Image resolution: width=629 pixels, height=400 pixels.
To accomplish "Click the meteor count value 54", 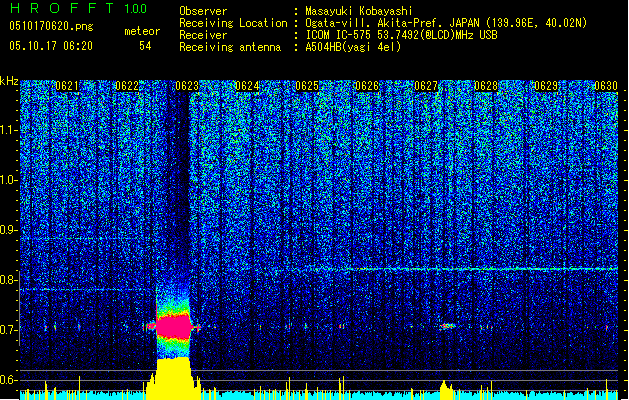I will (x=145, y=46).
